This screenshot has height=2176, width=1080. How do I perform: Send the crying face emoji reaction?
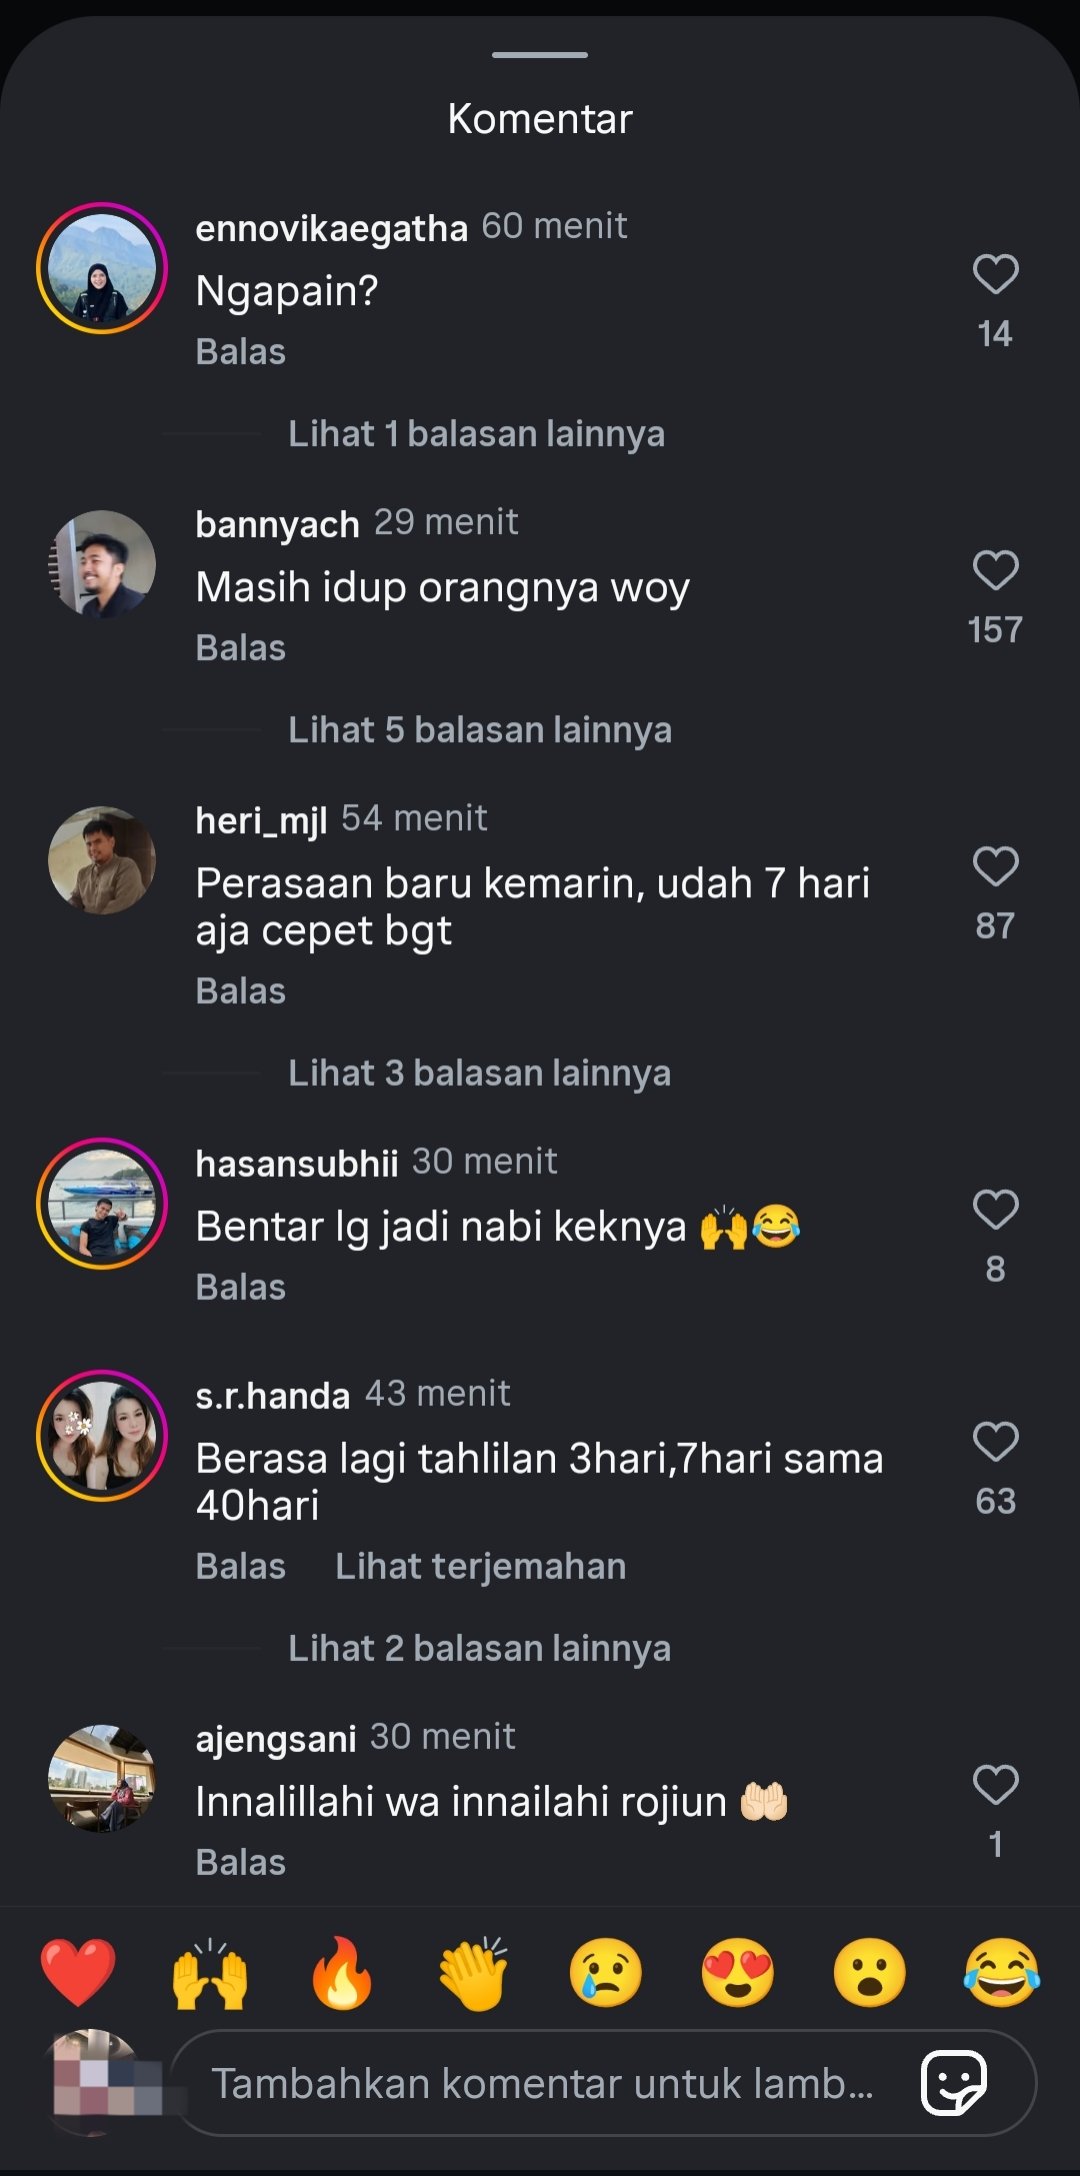[x=606, y=1973]
